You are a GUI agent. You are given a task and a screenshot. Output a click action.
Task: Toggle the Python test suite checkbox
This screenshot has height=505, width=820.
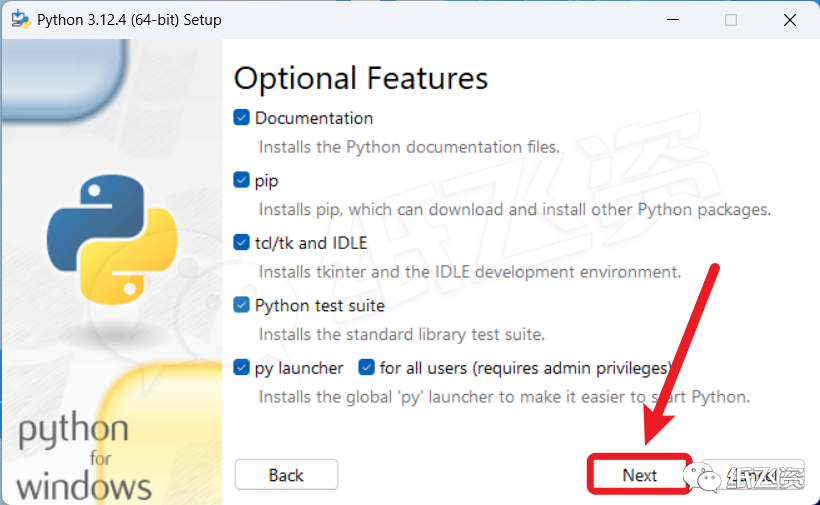pyautogui.click(x=241, y=305)
